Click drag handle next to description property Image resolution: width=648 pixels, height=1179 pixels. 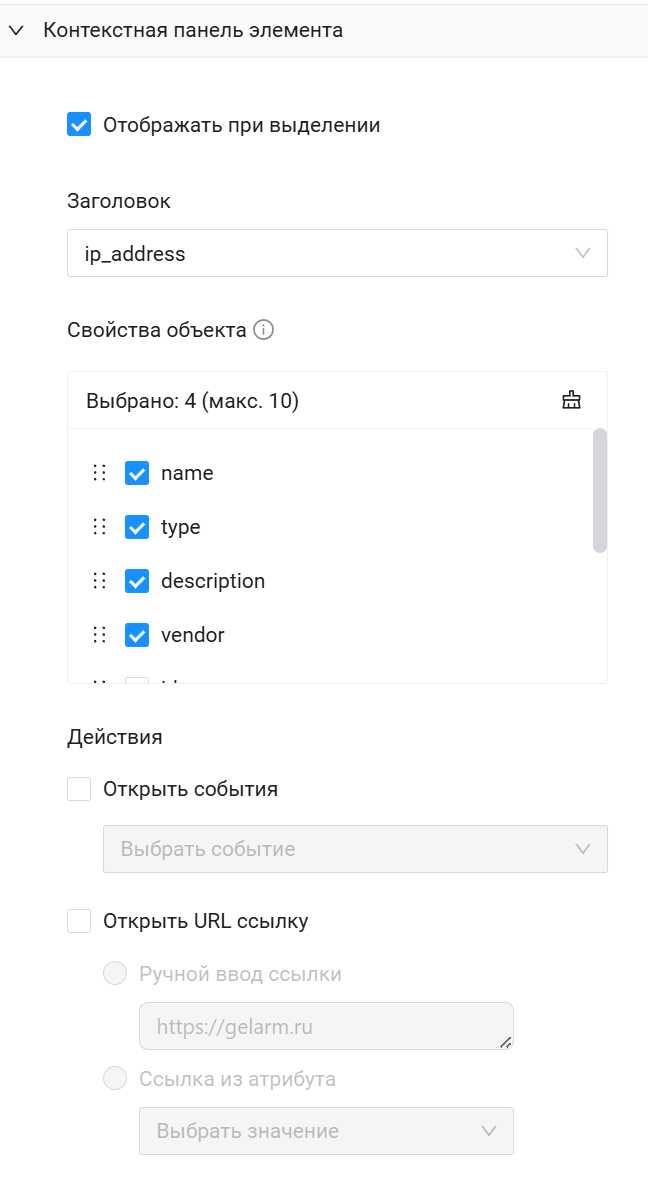99,581
